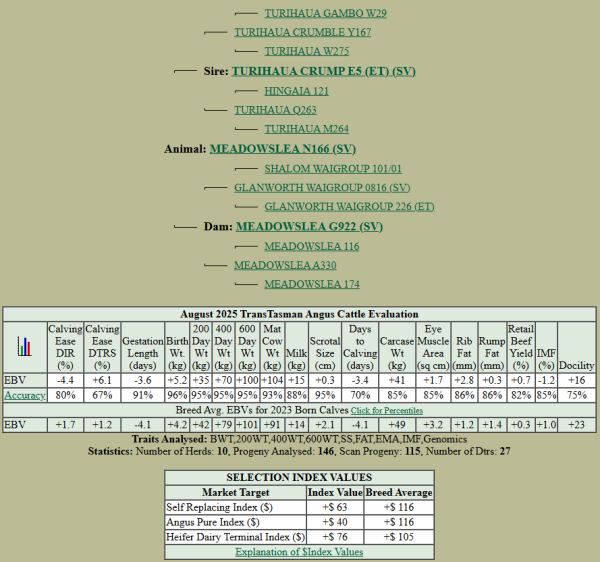The image size is (600, 562).
Task: Select the Carcase Wt (kg) header
Action: pyautogui.click(x=397, y=347)
